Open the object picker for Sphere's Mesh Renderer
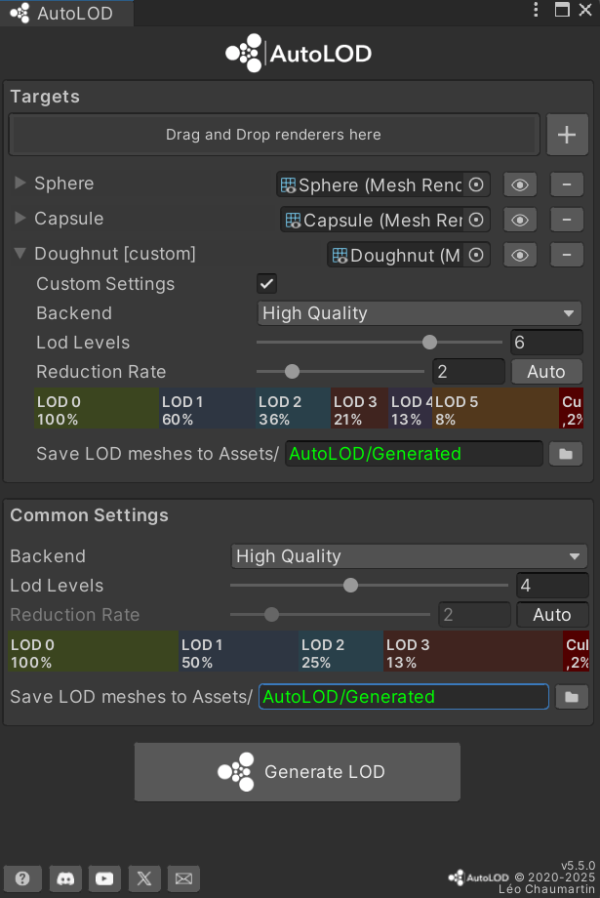Image resolution: width=600 pixels, height=898 pixels. point(475,185)
